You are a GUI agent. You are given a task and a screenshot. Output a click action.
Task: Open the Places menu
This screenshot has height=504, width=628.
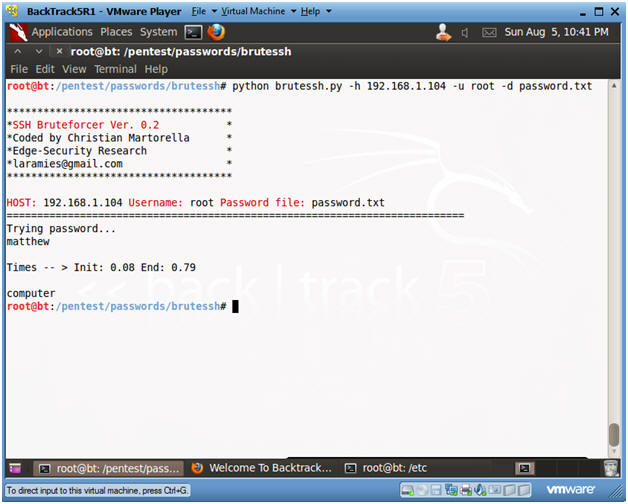(x=116, y=32)
